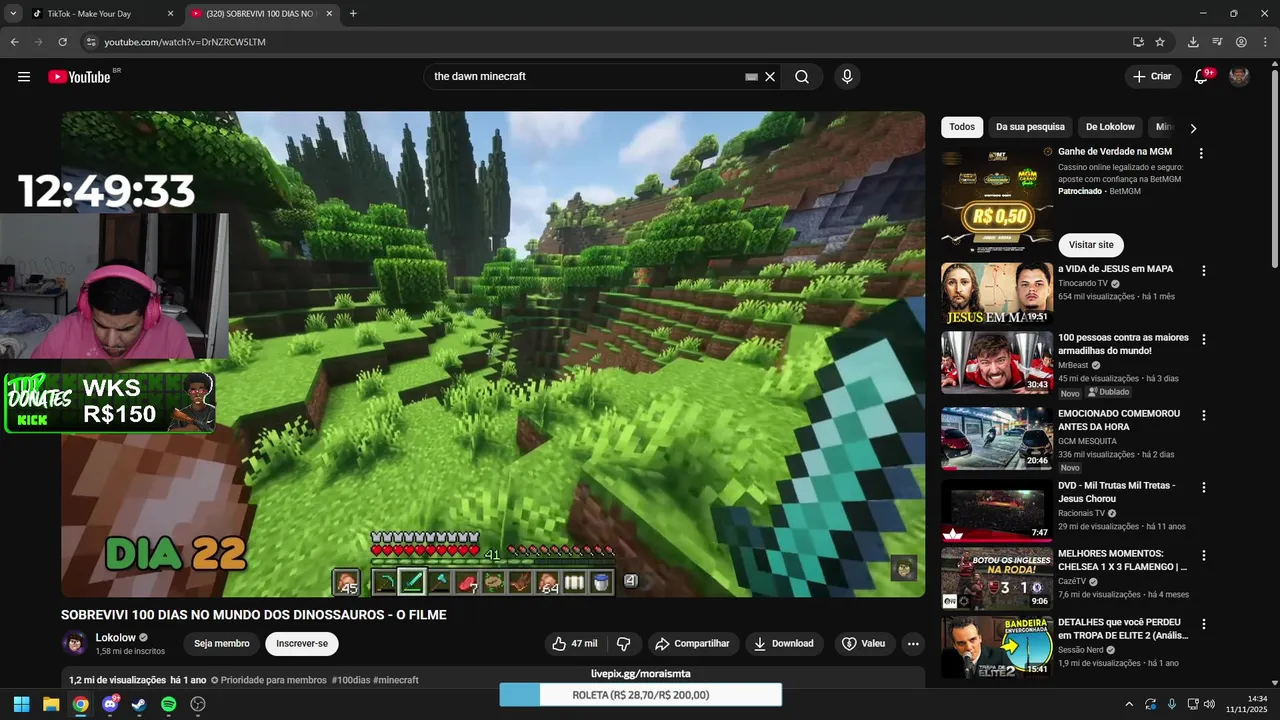Click Seja membro button

click(222, 644)
